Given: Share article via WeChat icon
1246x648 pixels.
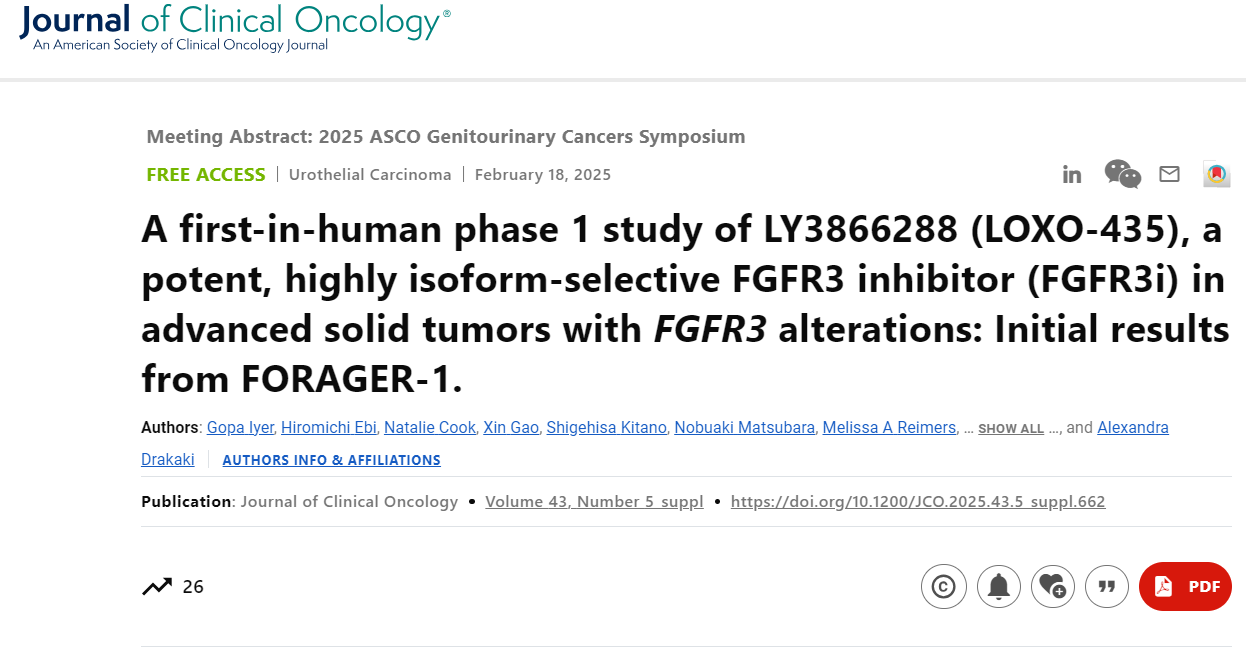Looking at the screenshot, I should point(1122,174).
